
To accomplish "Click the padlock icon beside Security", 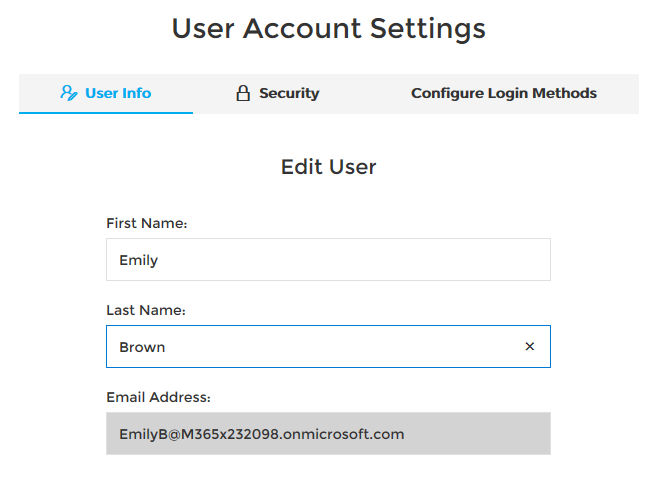I will 242,93.
